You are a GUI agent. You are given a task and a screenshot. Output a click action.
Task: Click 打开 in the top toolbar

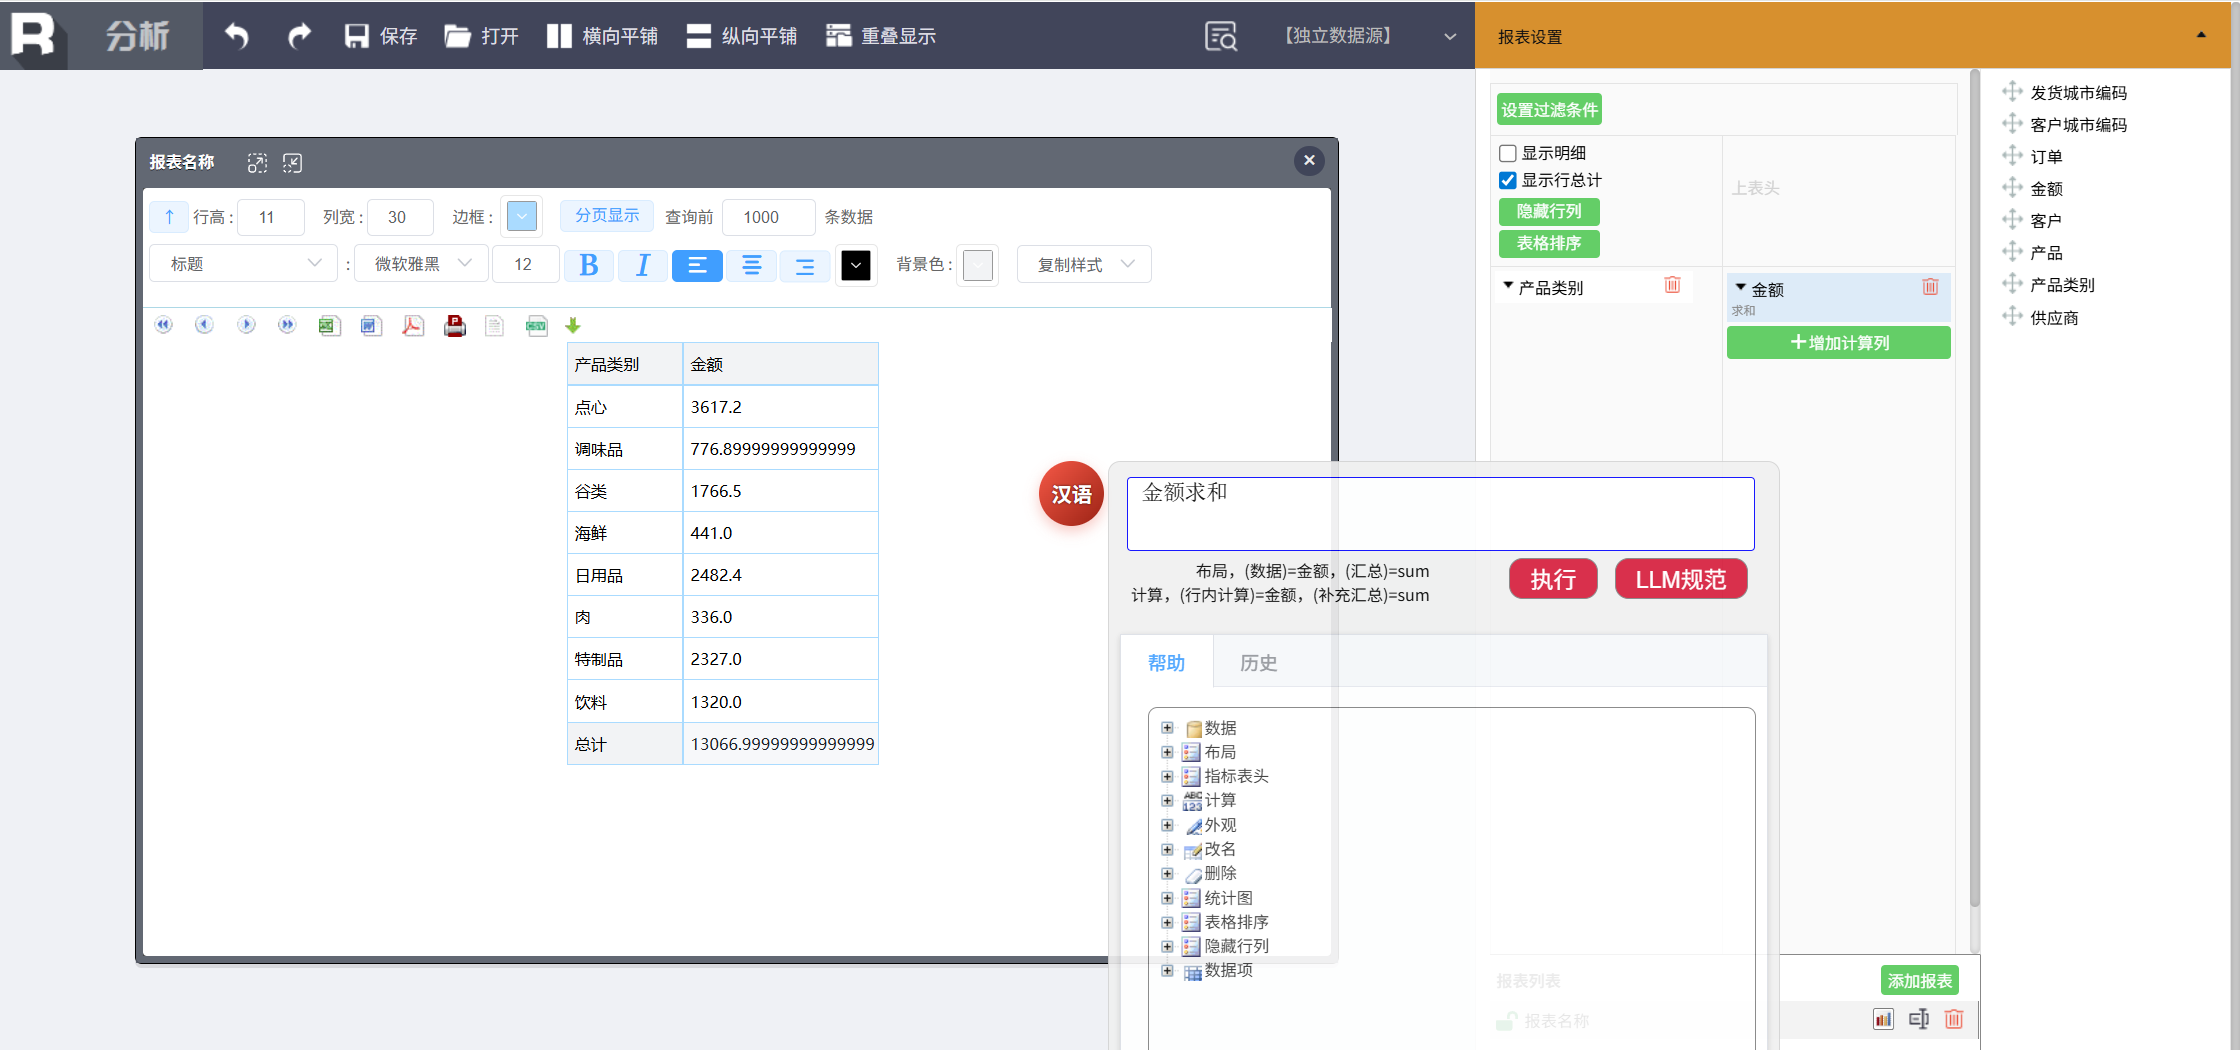pos(481,36)
